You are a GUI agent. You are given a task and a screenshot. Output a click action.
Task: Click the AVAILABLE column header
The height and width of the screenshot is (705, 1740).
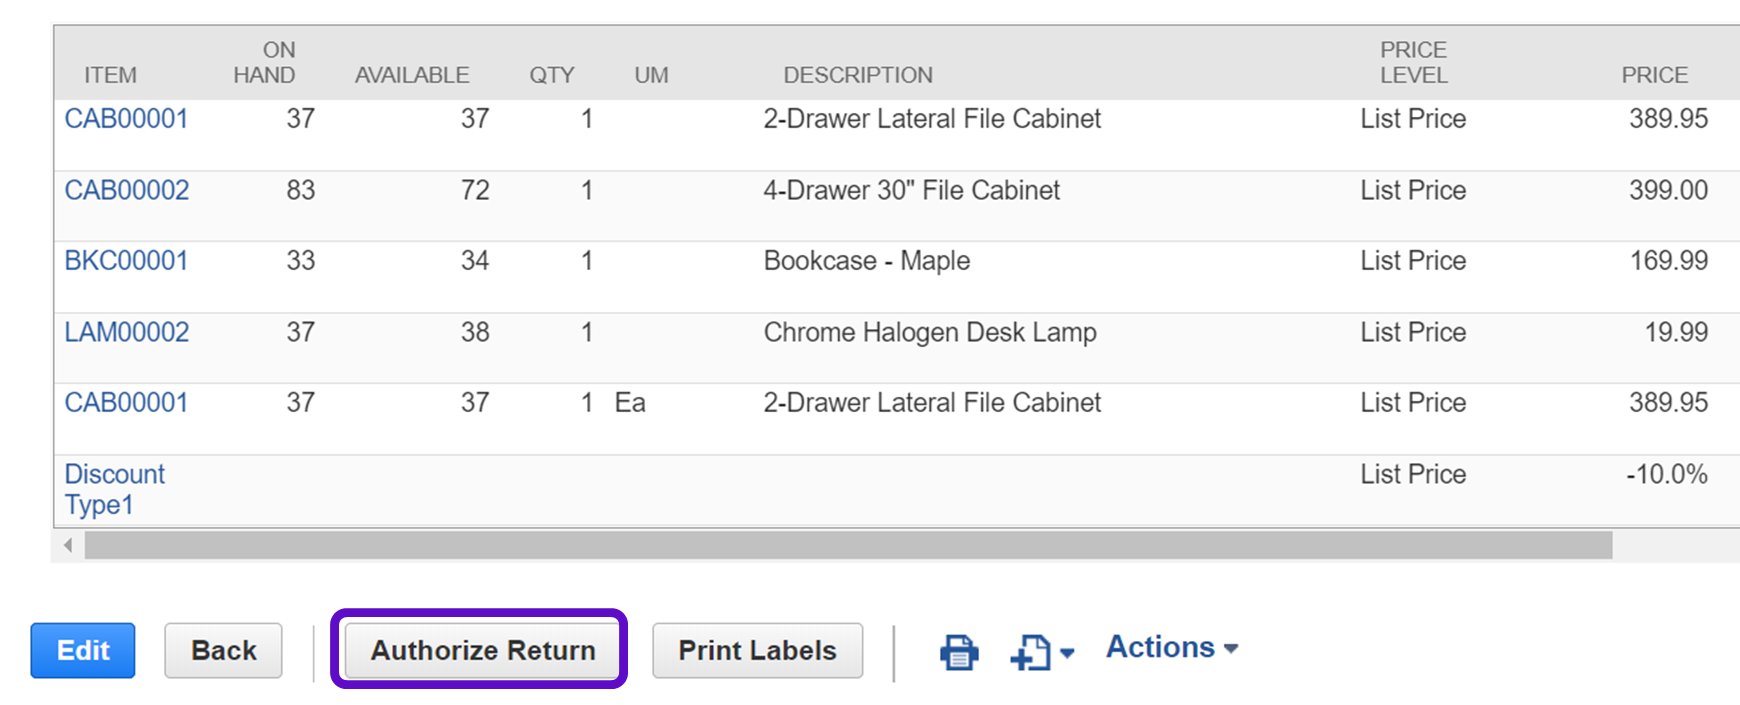pos(411,75)
